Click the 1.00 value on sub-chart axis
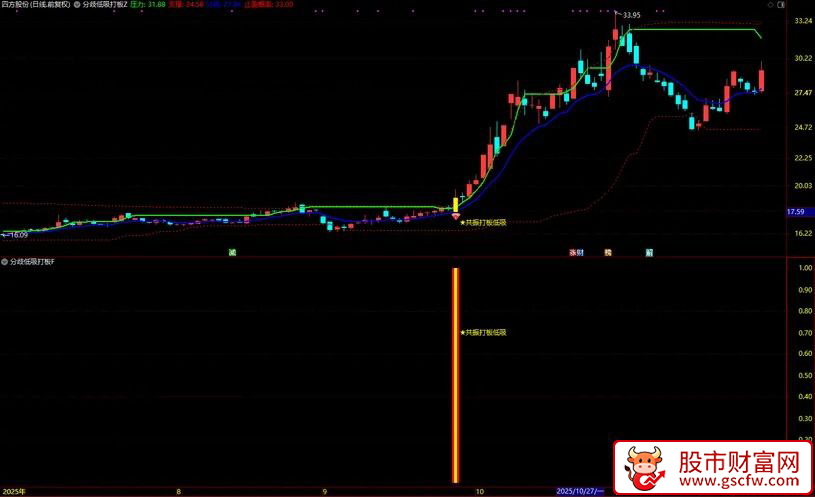 click(x=805, y=268)
